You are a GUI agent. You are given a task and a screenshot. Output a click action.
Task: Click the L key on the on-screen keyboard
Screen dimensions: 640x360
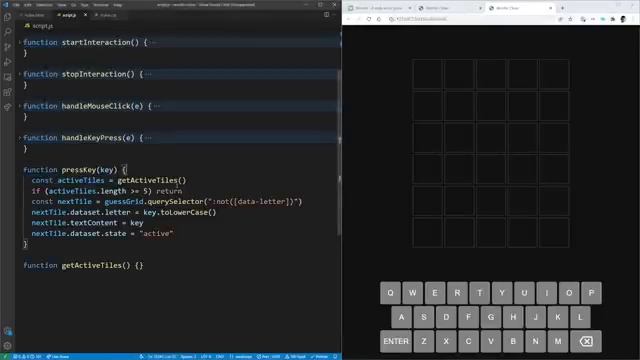click(x=580, y=317)
